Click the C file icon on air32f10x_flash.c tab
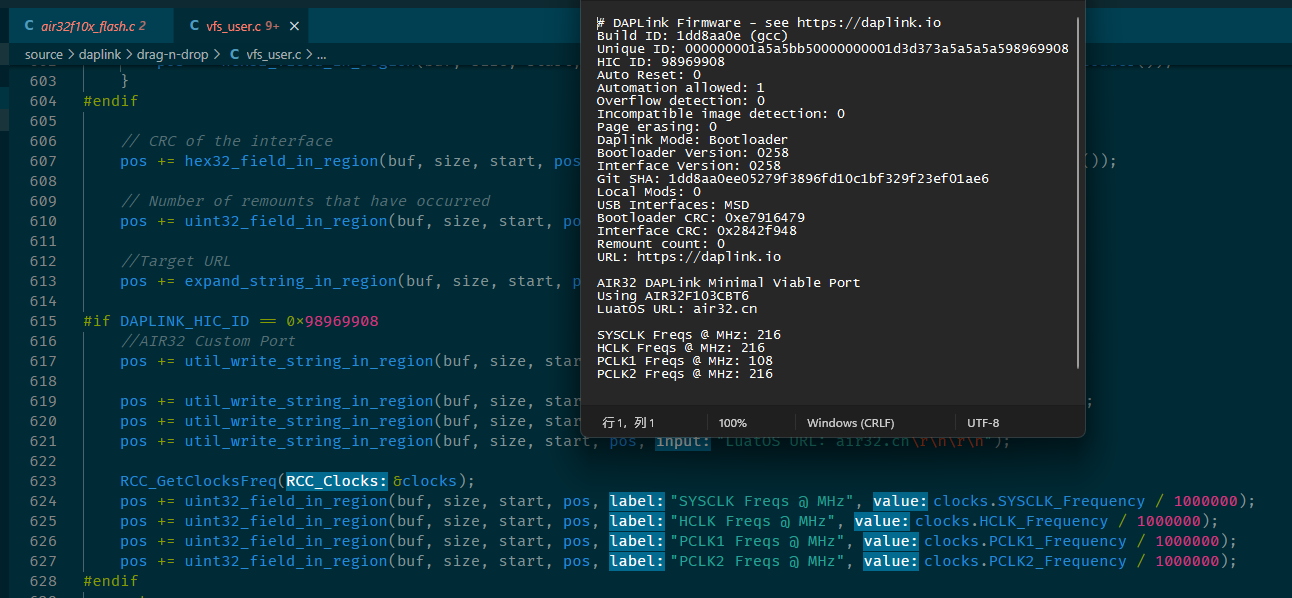 point(28,26)
